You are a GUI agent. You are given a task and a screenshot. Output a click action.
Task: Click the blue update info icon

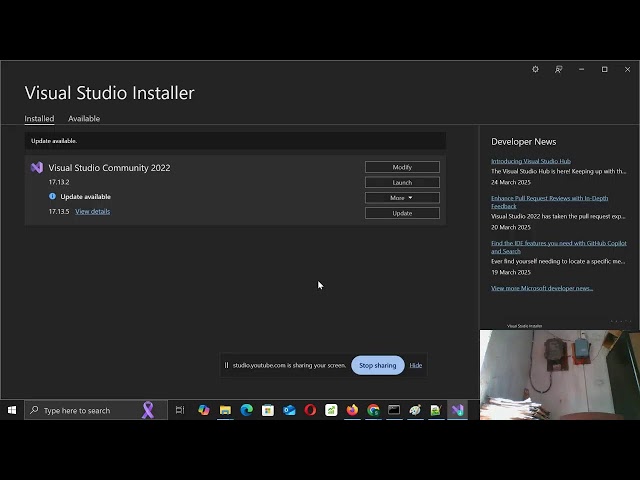[52, 196]
